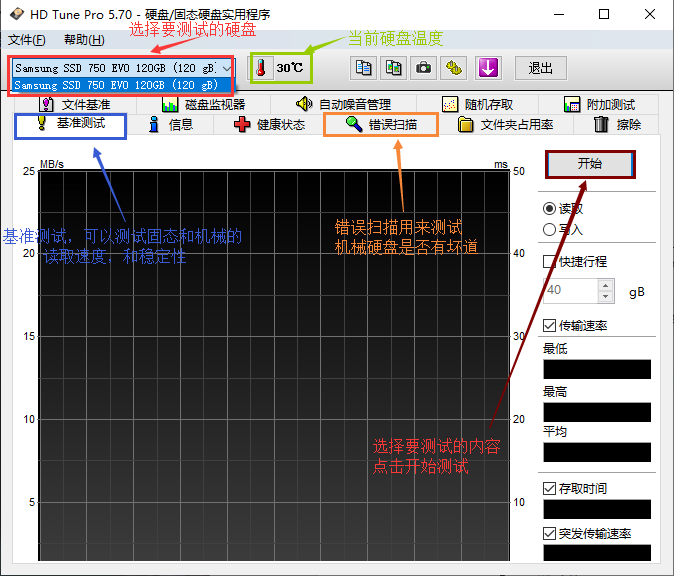Uncheck the 存取时间 checkbox
This screenshot has height=576, width=674.
point(549,488)
